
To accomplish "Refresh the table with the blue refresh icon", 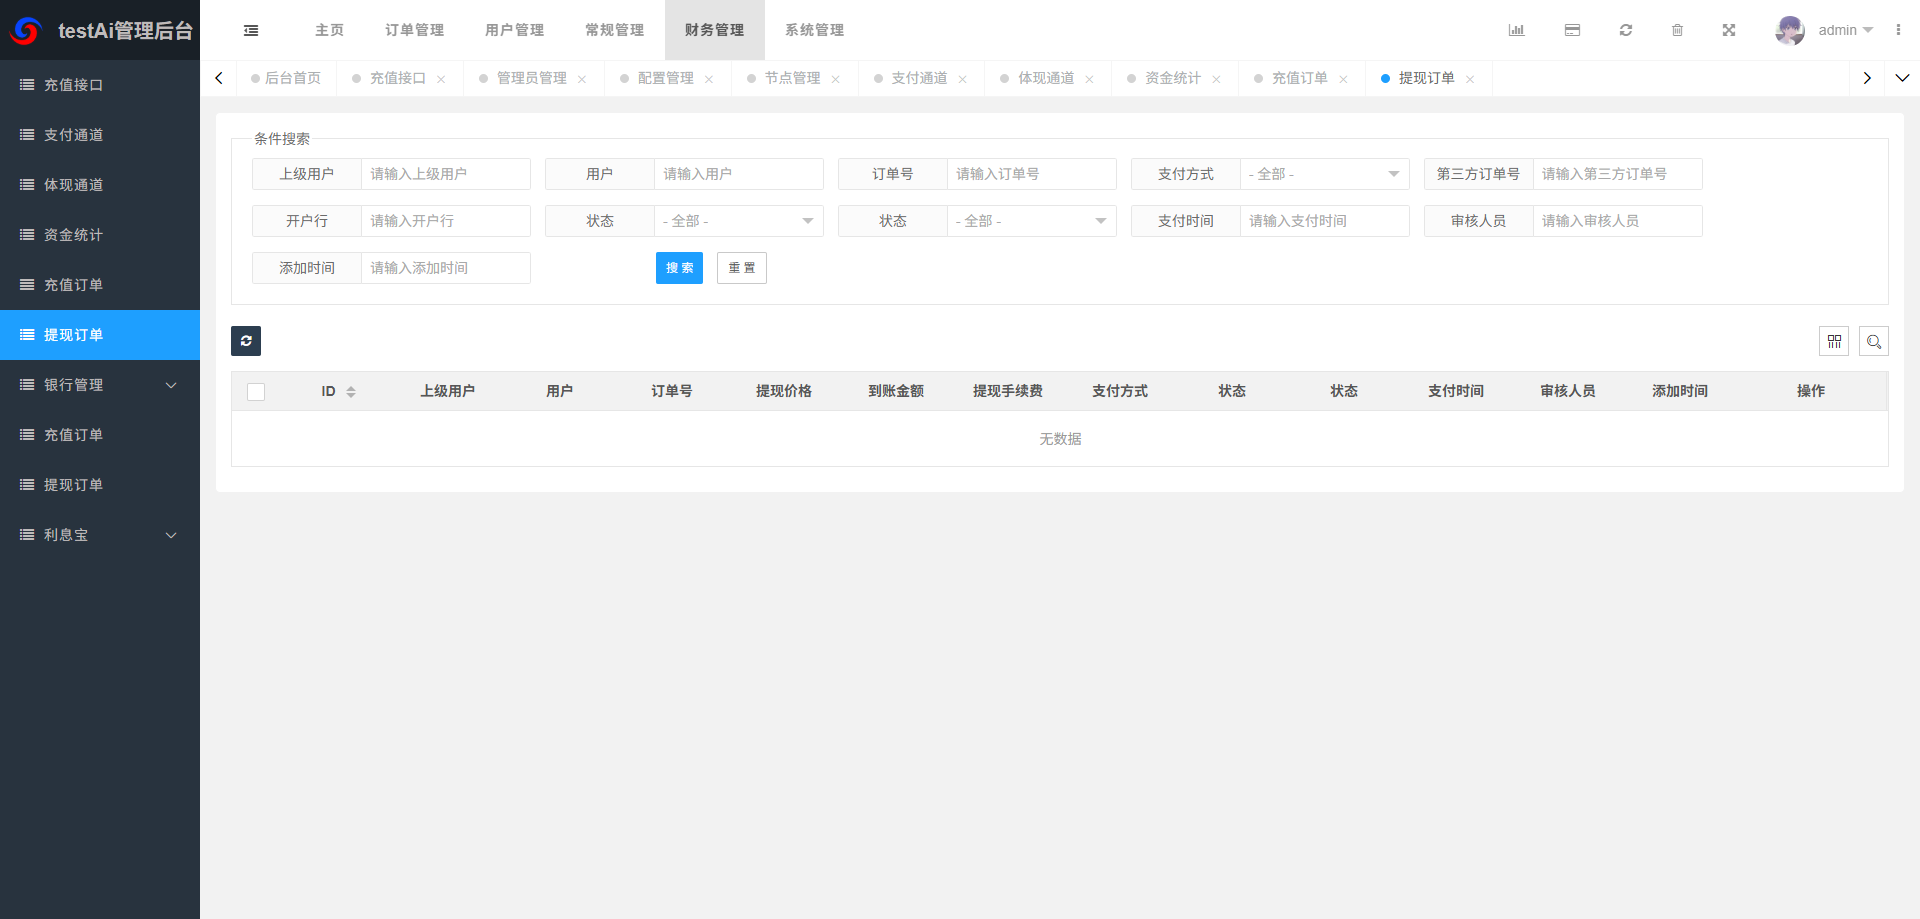I will tap(246, 341).
